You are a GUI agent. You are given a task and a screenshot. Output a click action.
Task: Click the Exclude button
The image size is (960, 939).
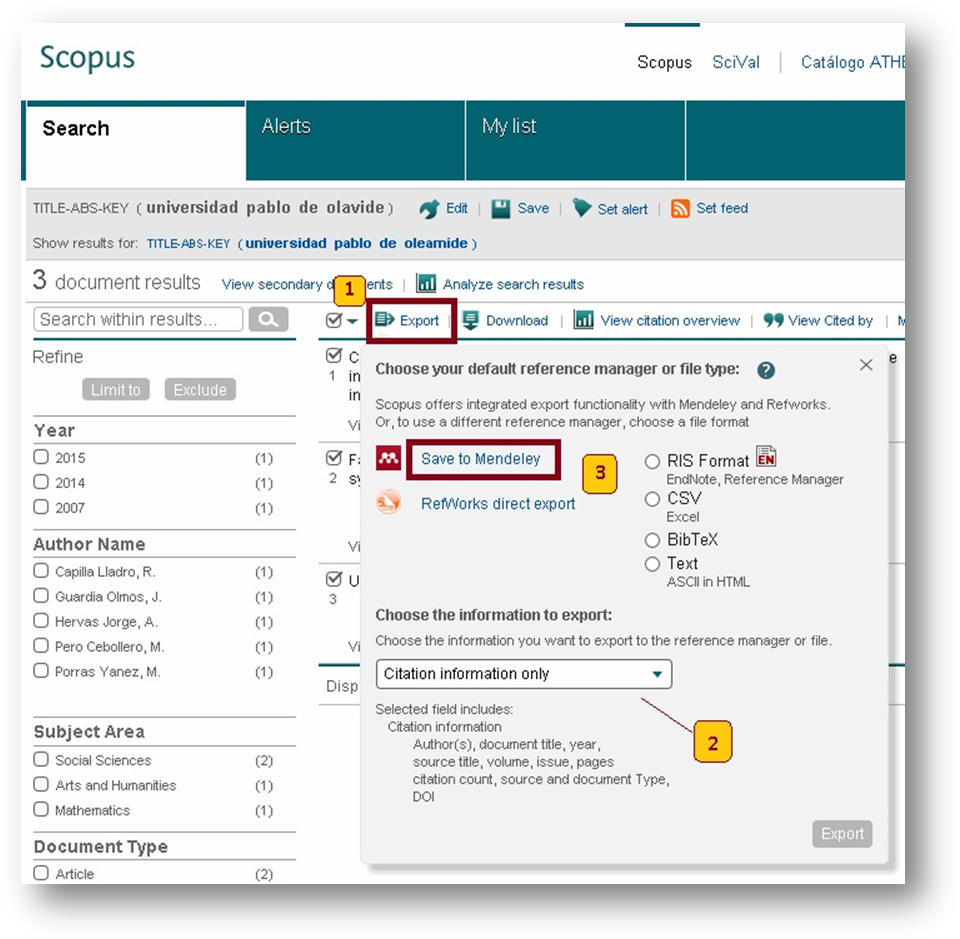(x=200, y=389)
